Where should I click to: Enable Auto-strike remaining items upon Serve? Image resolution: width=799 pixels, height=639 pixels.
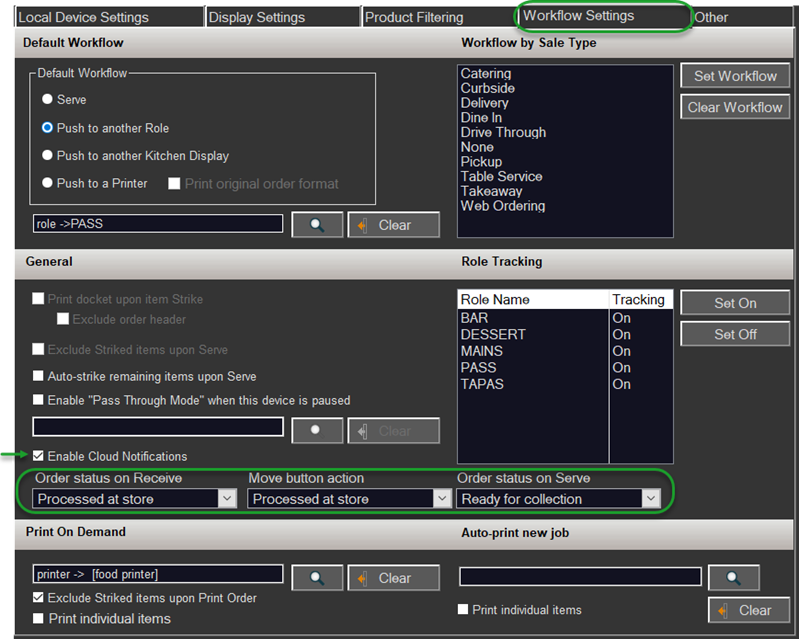coord(38,376)
